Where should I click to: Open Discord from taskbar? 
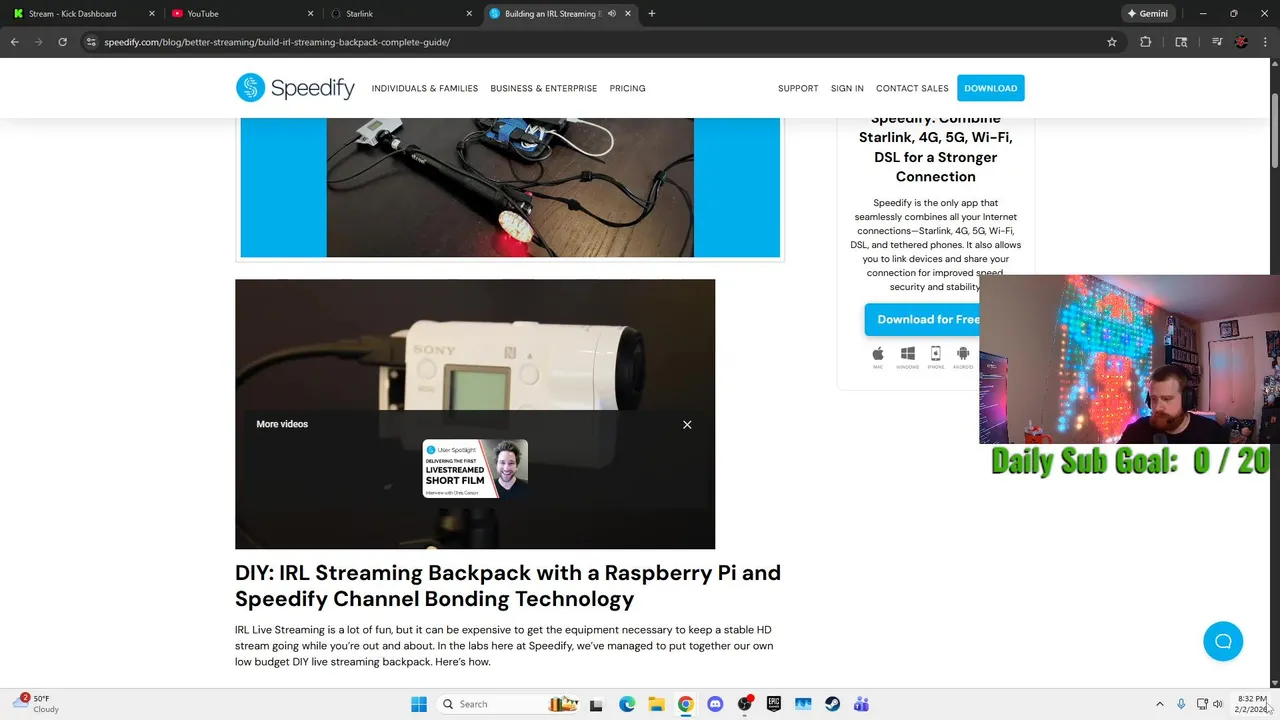(x=715, y=704)
